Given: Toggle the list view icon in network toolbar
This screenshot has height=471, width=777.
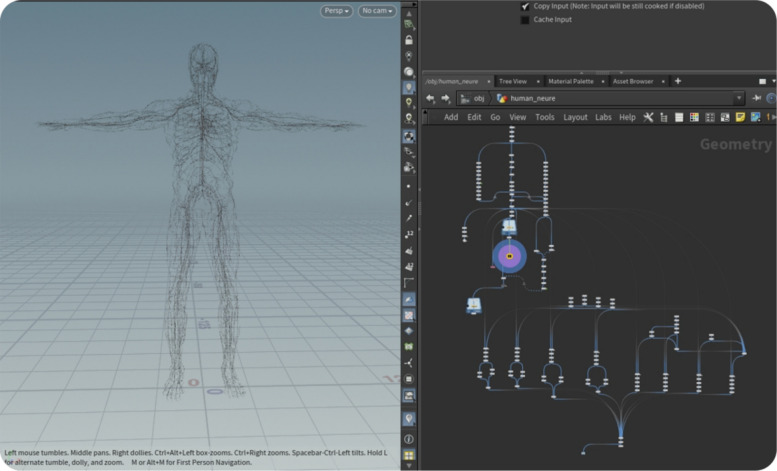Looking at the screenshot, I should click(x=679, y=117).
